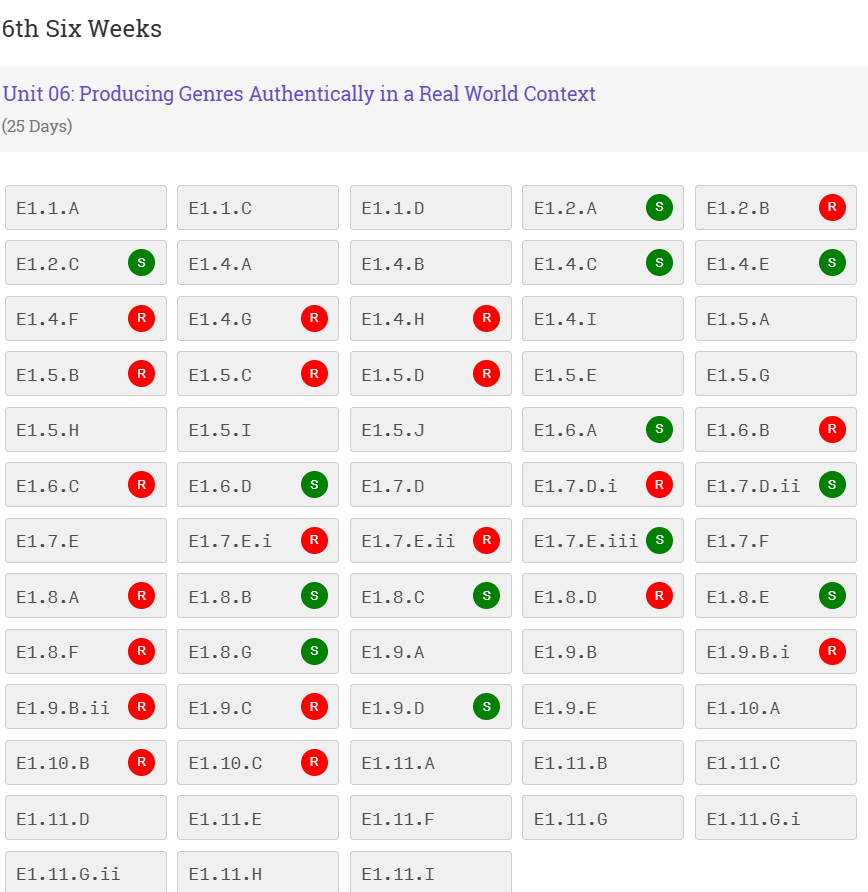The width and height of the screenshot is (868, 892).
Task: Click the E1.10.A standard box
Action: [x=775, y=707]
